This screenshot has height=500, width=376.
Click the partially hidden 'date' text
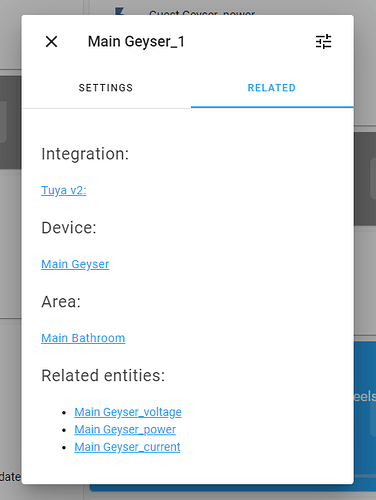(x=10, y=477)
